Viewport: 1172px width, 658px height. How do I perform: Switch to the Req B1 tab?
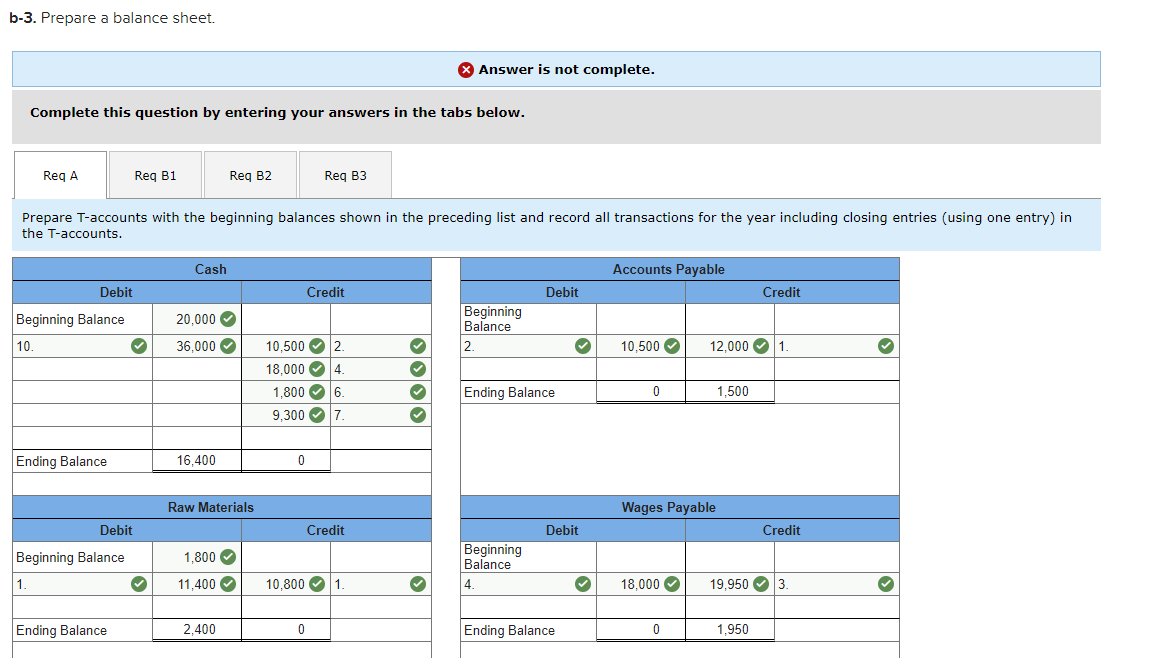(155, 175)
